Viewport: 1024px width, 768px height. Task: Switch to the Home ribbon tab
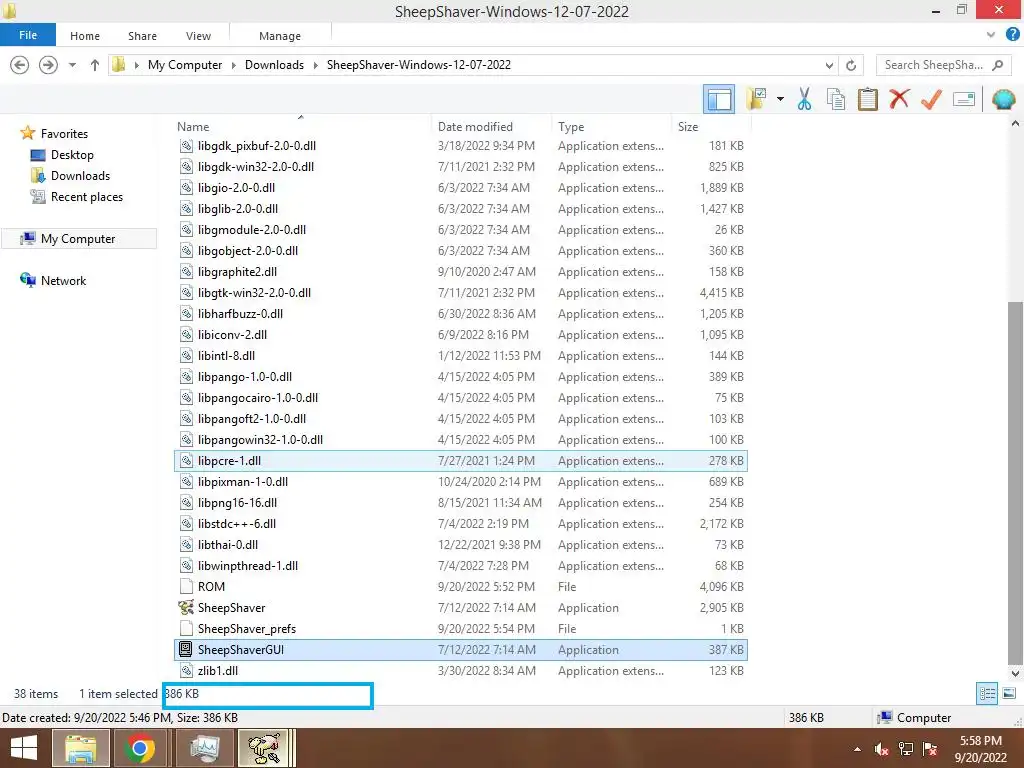(85, 36)
